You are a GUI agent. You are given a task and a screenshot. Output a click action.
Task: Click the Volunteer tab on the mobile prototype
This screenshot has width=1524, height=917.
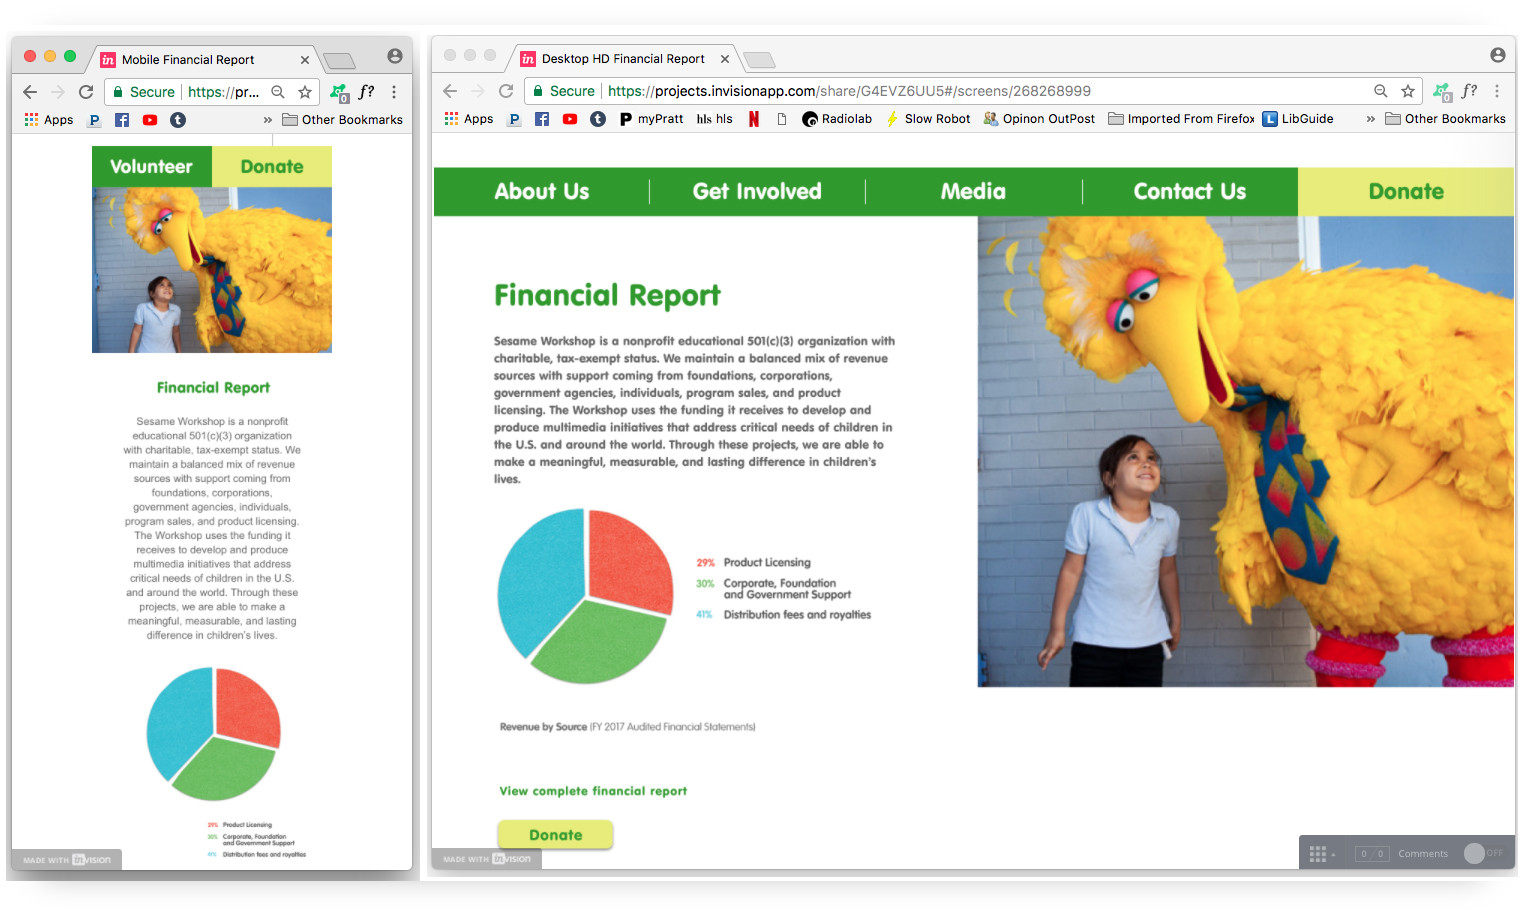(152, 167)
